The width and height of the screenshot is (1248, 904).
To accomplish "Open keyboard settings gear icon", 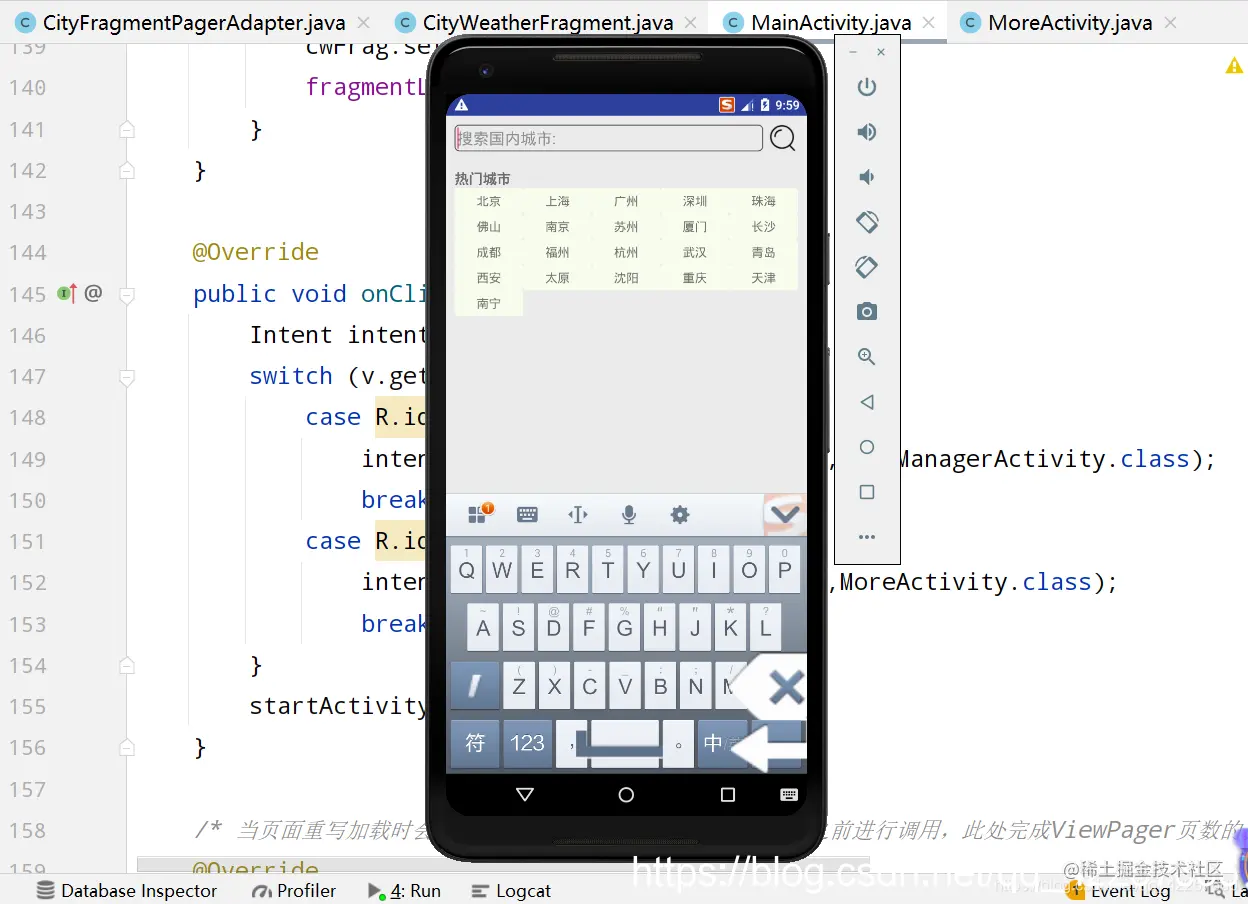I will click(680, 515).
